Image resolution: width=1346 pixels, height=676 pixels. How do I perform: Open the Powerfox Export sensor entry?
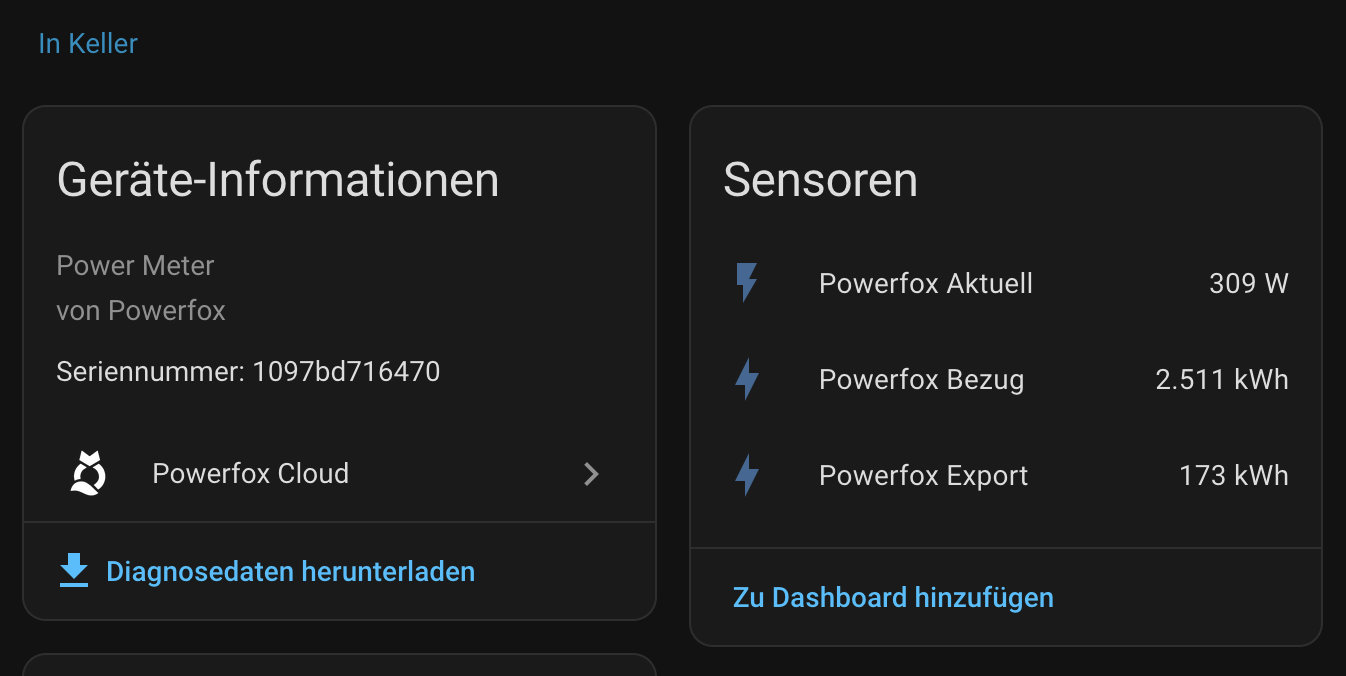tap(923, 476)
